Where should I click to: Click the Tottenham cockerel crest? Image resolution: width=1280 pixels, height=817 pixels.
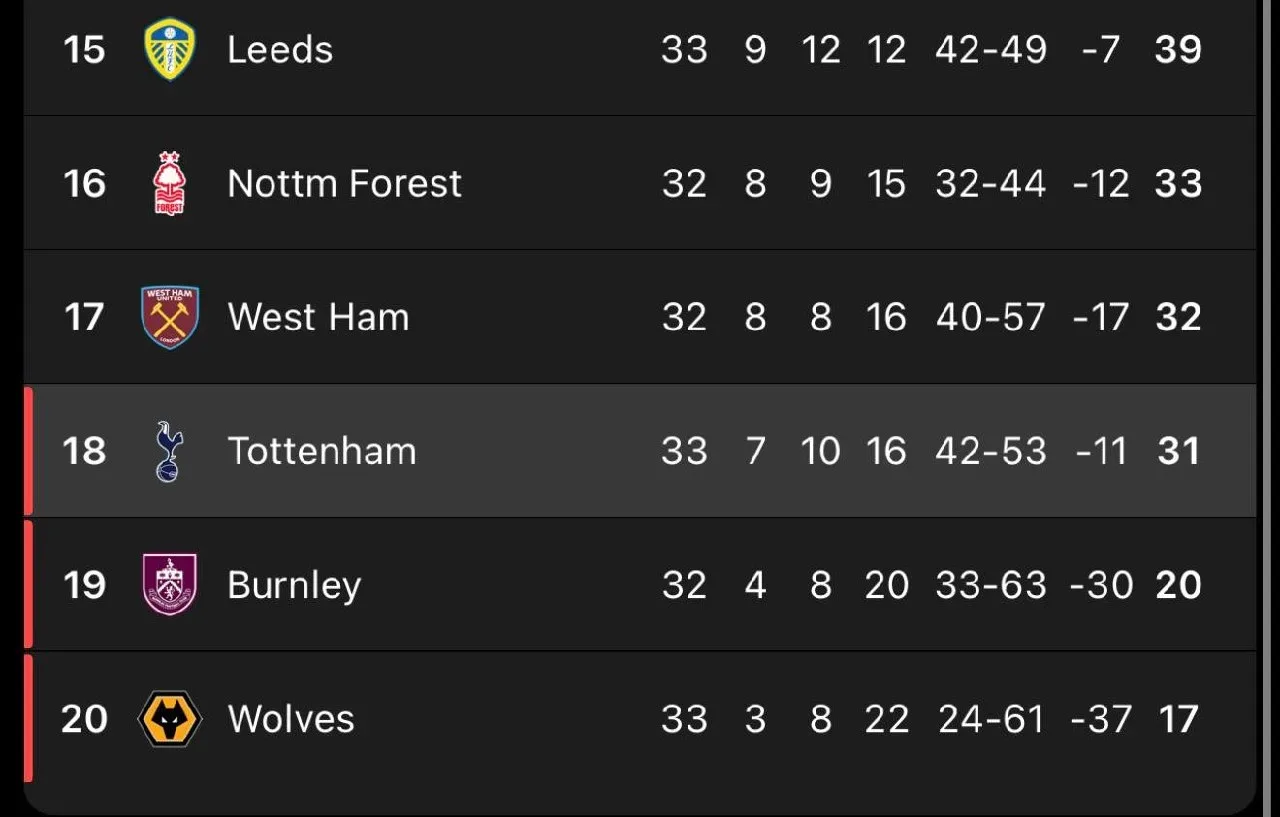point(170,451)
